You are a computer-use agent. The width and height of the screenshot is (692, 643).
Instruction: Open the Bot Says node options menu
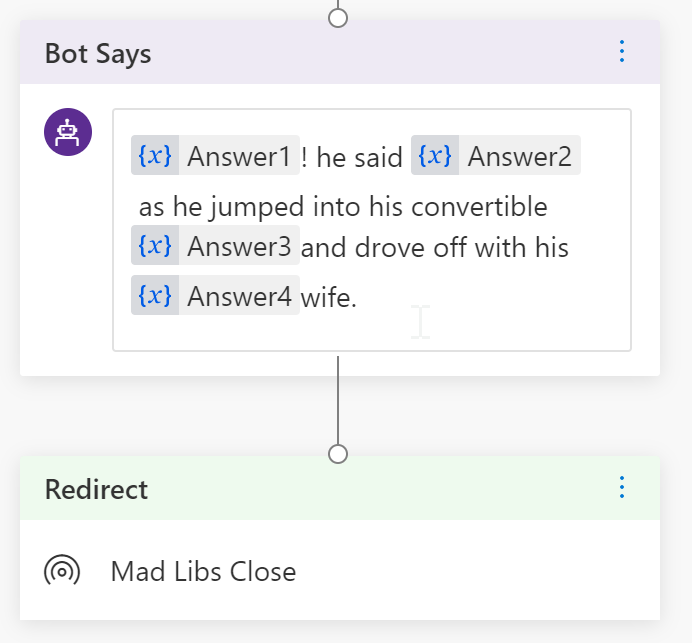pyautogui.click(x=622, y=52)
